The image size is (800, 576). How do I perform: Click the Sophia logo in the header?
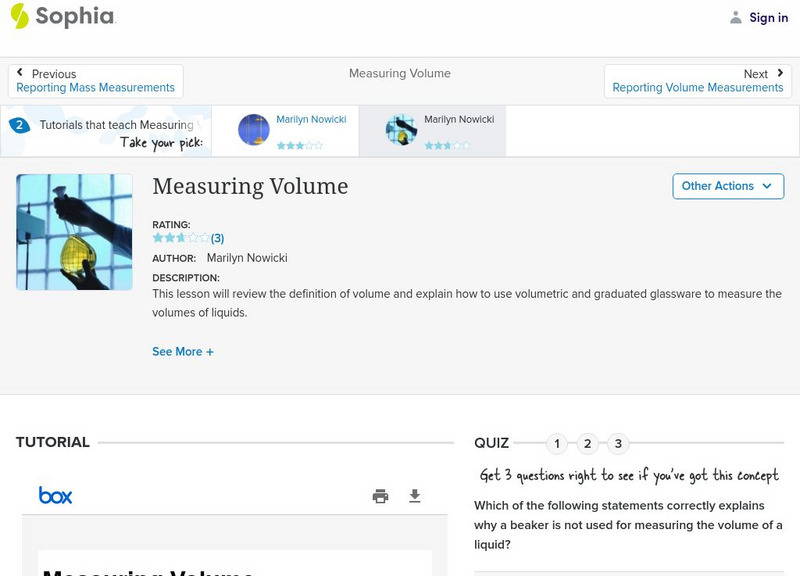[x=63, y=17]
